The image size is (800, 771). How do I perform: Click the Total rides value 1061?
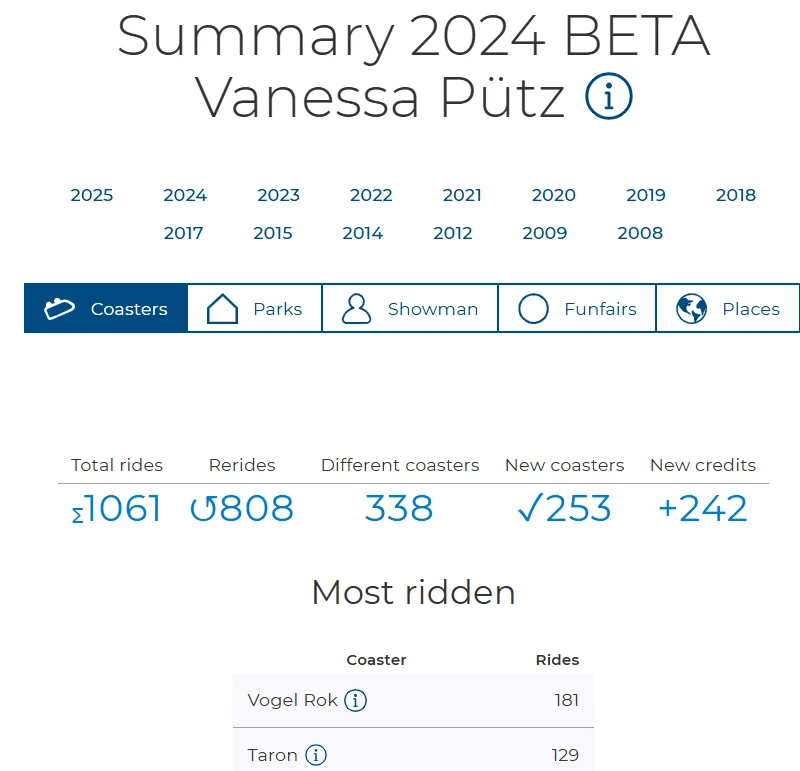tap(117, 509)
